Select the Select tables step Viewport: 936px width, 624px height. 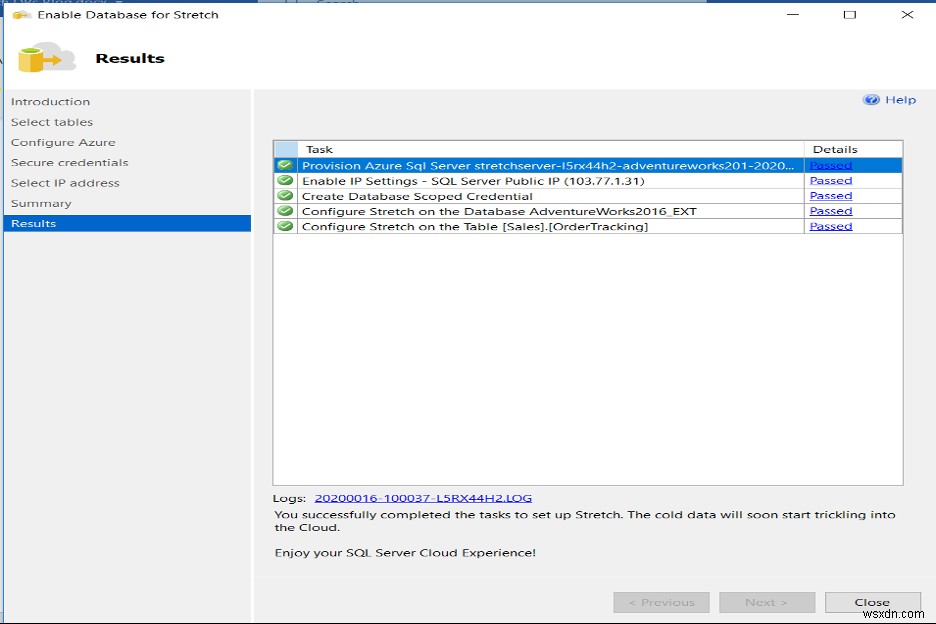tap(52, 122)
